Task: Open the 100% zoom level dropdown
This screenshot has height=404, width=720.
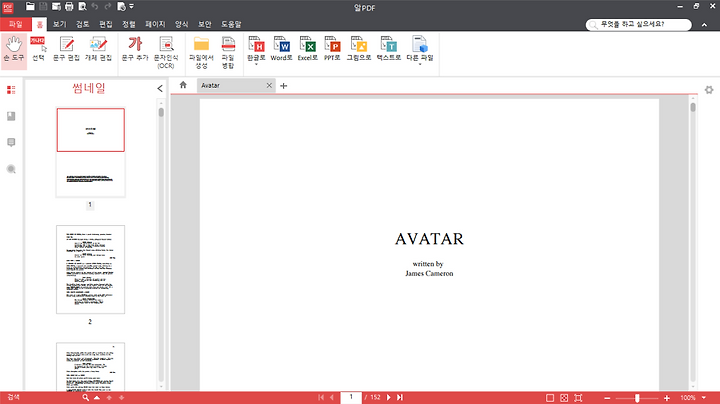Action: pyautogui.click(x=703, y=398)
